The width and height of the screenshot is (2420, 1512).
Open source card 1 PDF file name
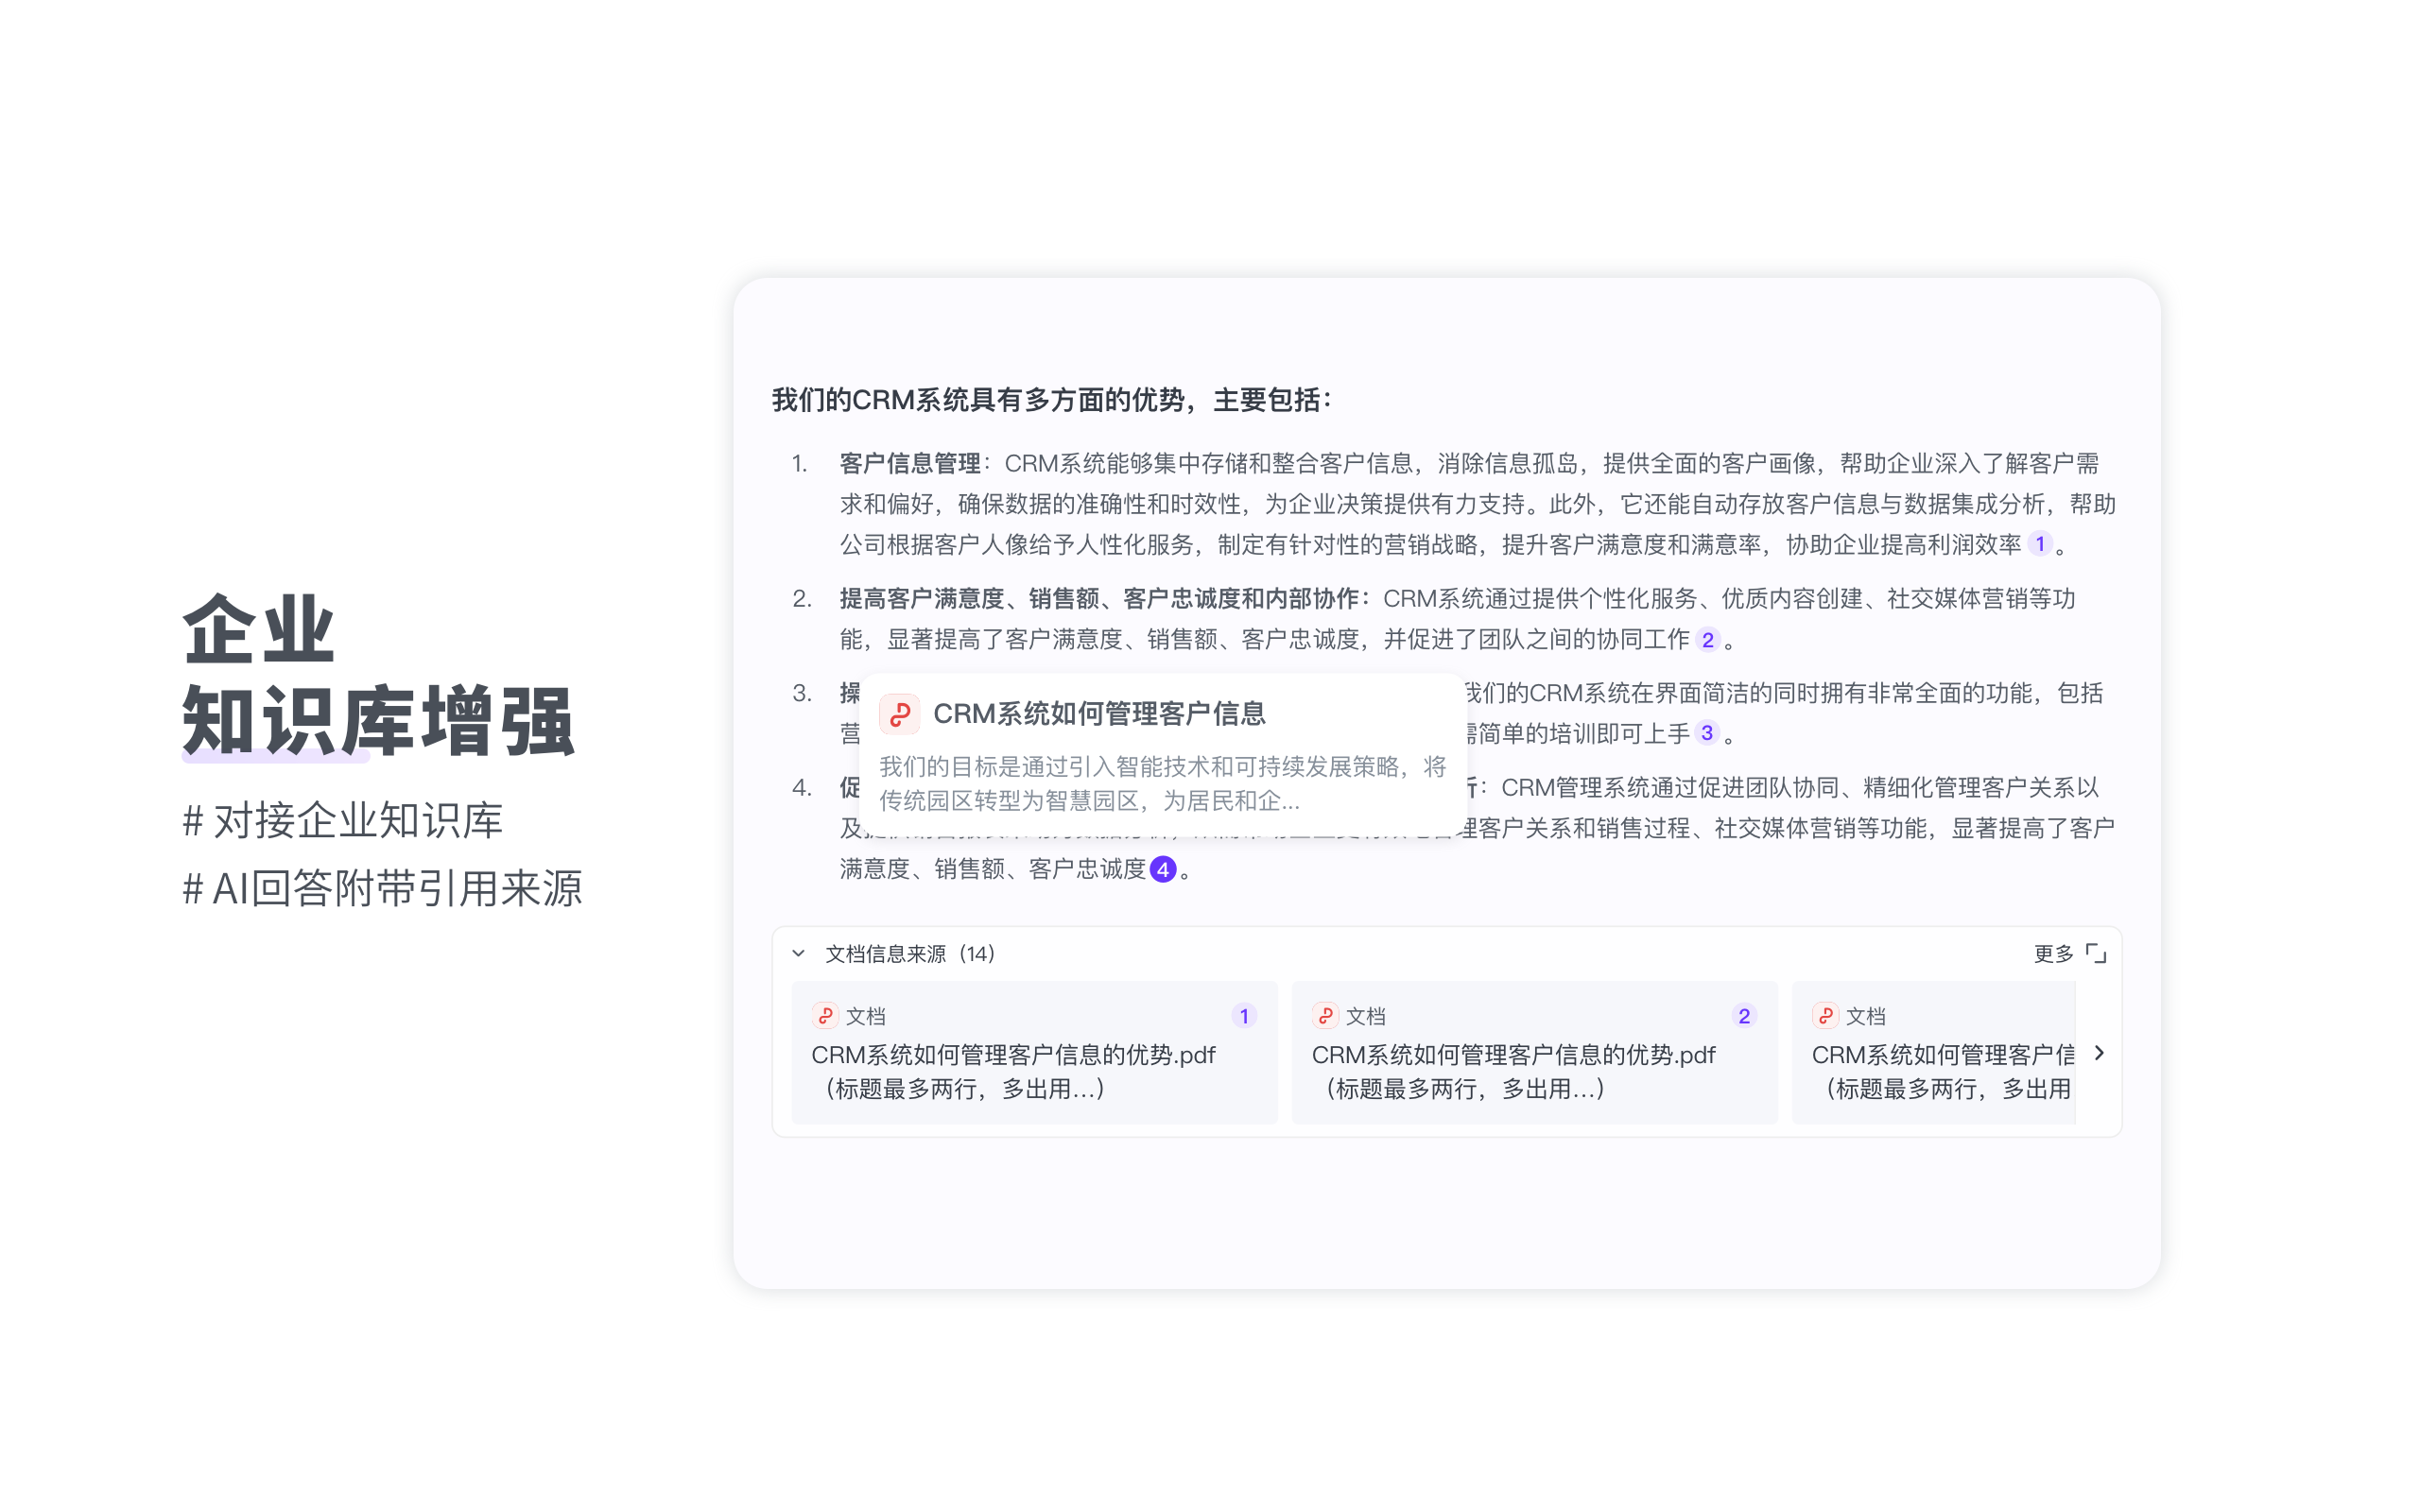click(x=1013, y=1055)
